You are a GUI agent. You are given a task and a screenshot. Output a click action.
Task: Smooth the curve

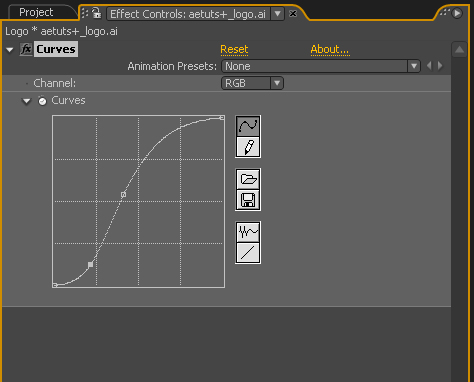(x=248, y=232)
